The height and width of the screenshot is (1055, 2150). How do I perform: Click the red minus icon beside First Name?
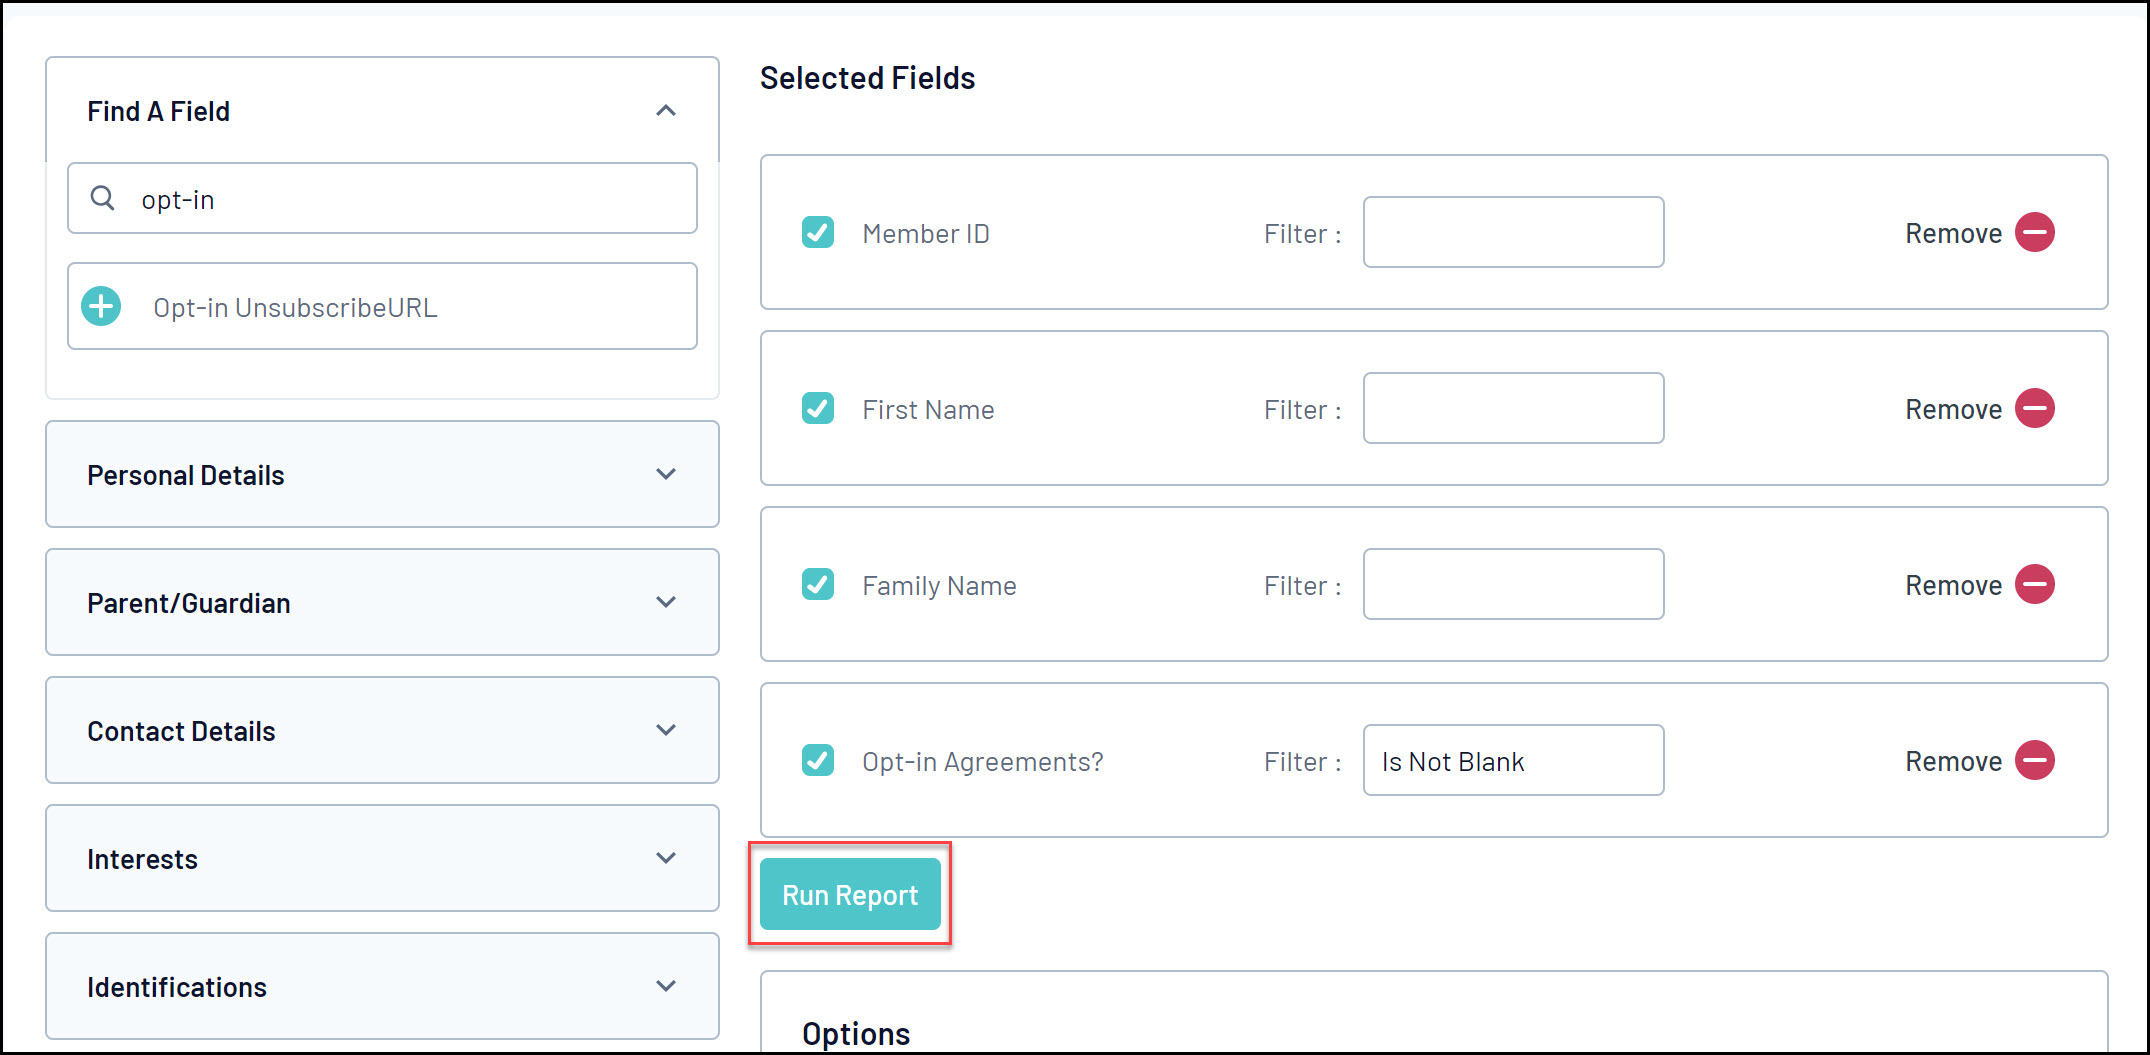(2034, 408)
